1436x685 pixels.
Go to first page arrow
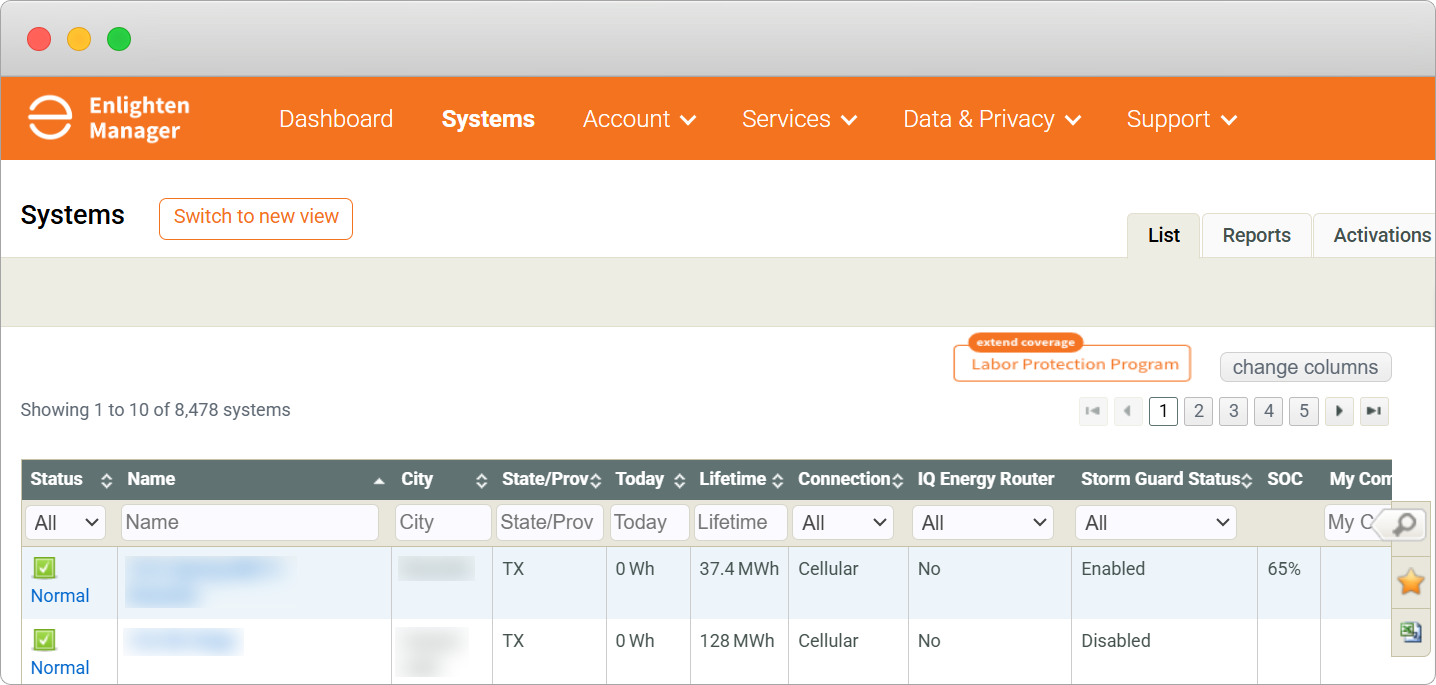1093,411
